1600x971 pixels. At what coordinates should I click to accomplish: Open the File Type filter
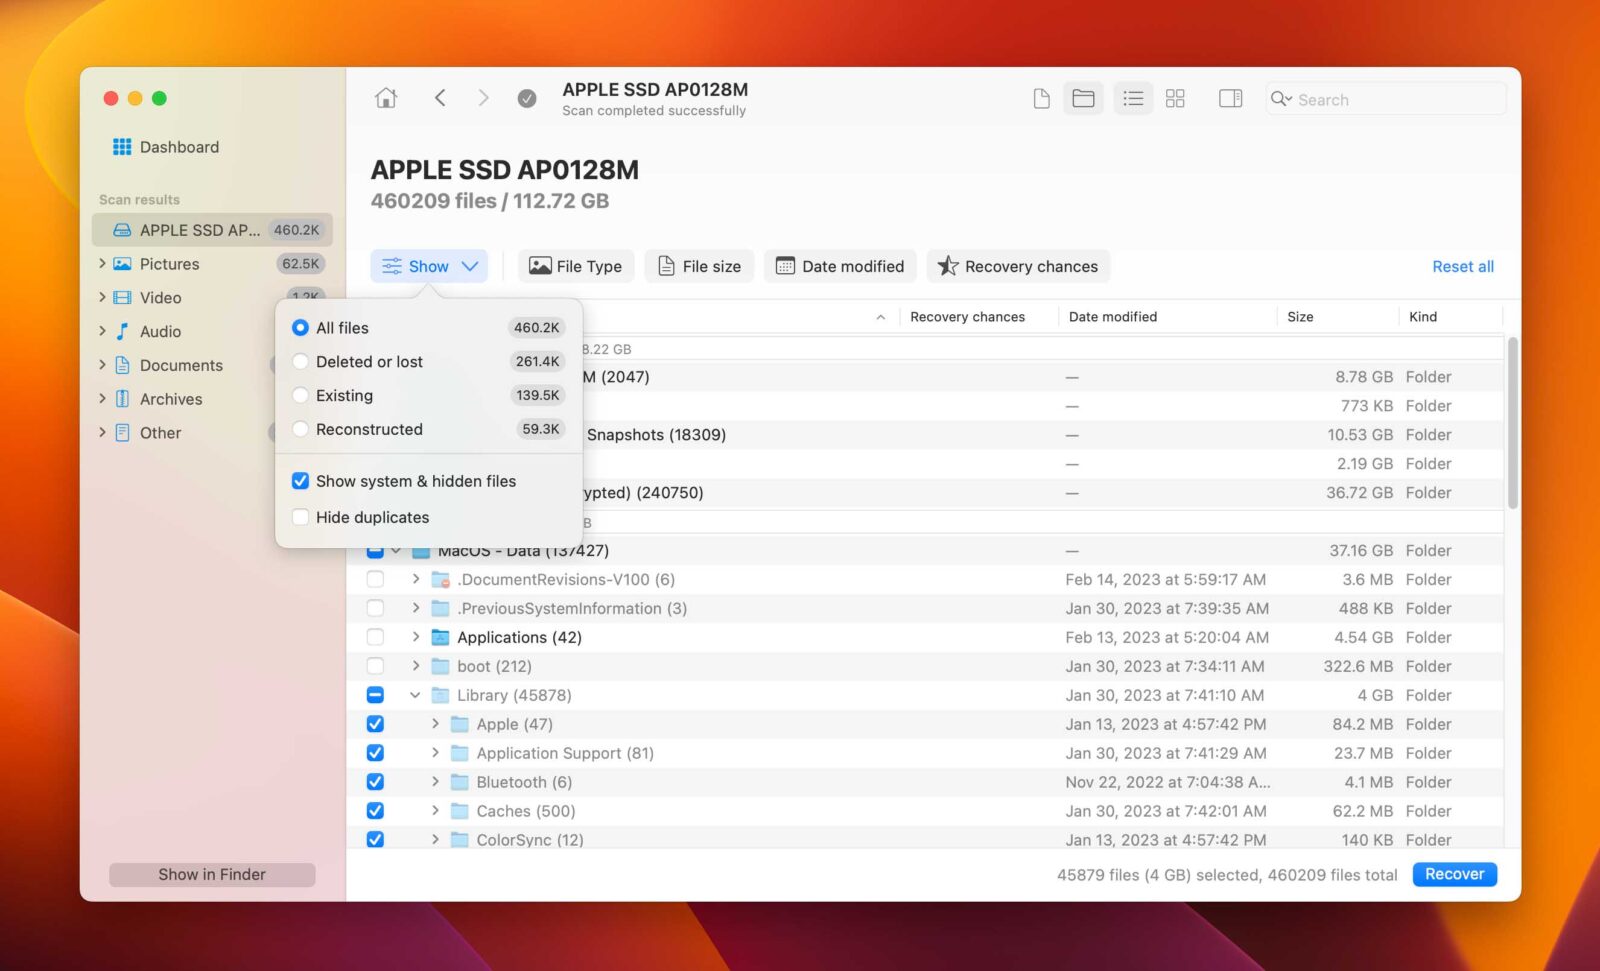[576, 266]
